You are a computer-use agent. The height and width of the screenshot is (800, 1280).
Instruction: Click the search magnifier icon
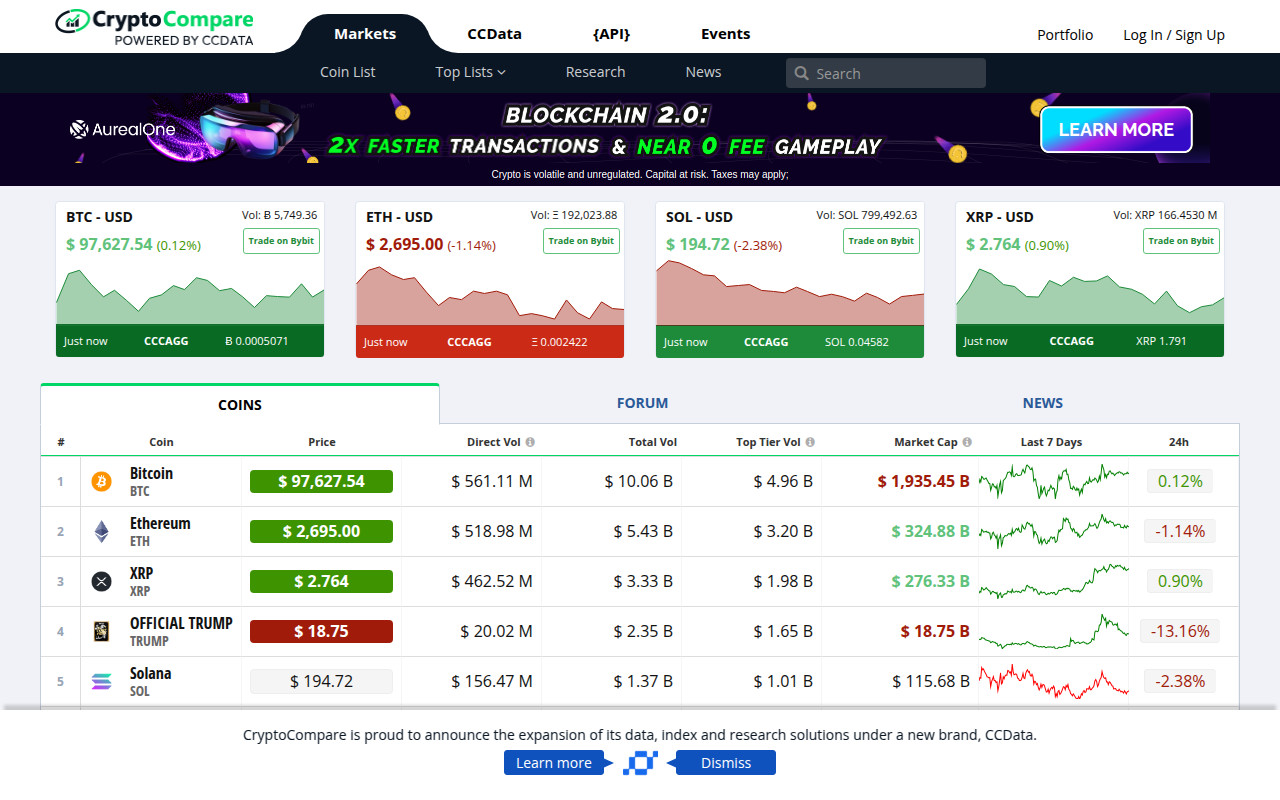tap(801, 73)
